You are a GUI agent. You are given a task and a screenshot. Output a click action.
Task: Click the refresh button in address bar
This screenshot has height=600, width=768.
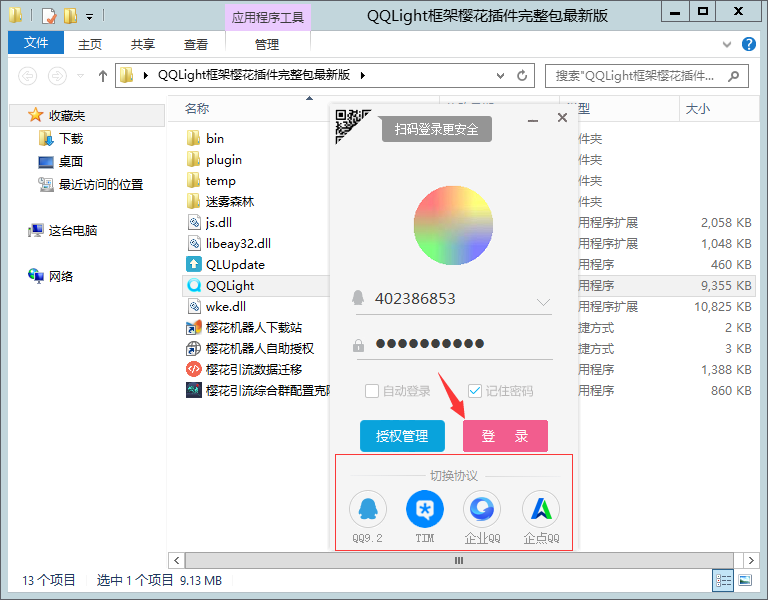click(522, 76)
